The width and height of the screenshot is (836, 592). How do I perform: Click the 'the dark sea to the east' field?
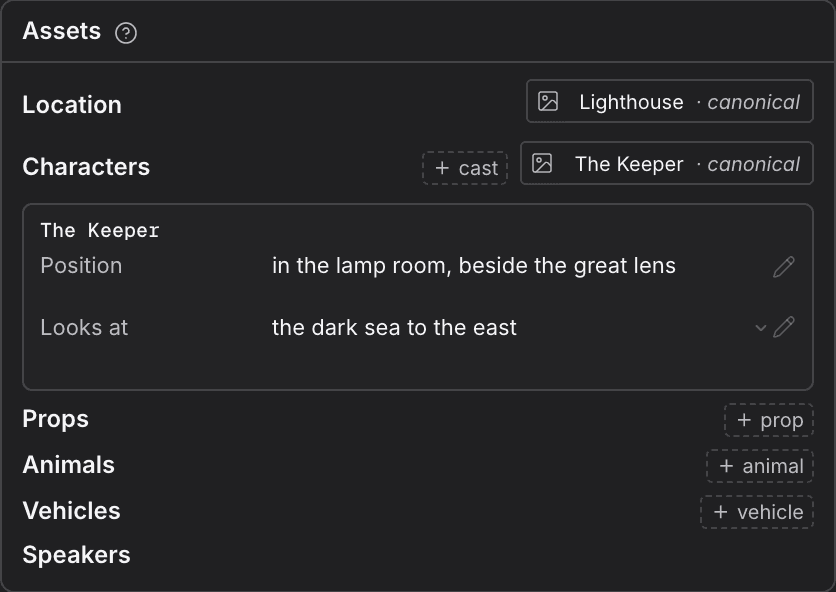394,327
